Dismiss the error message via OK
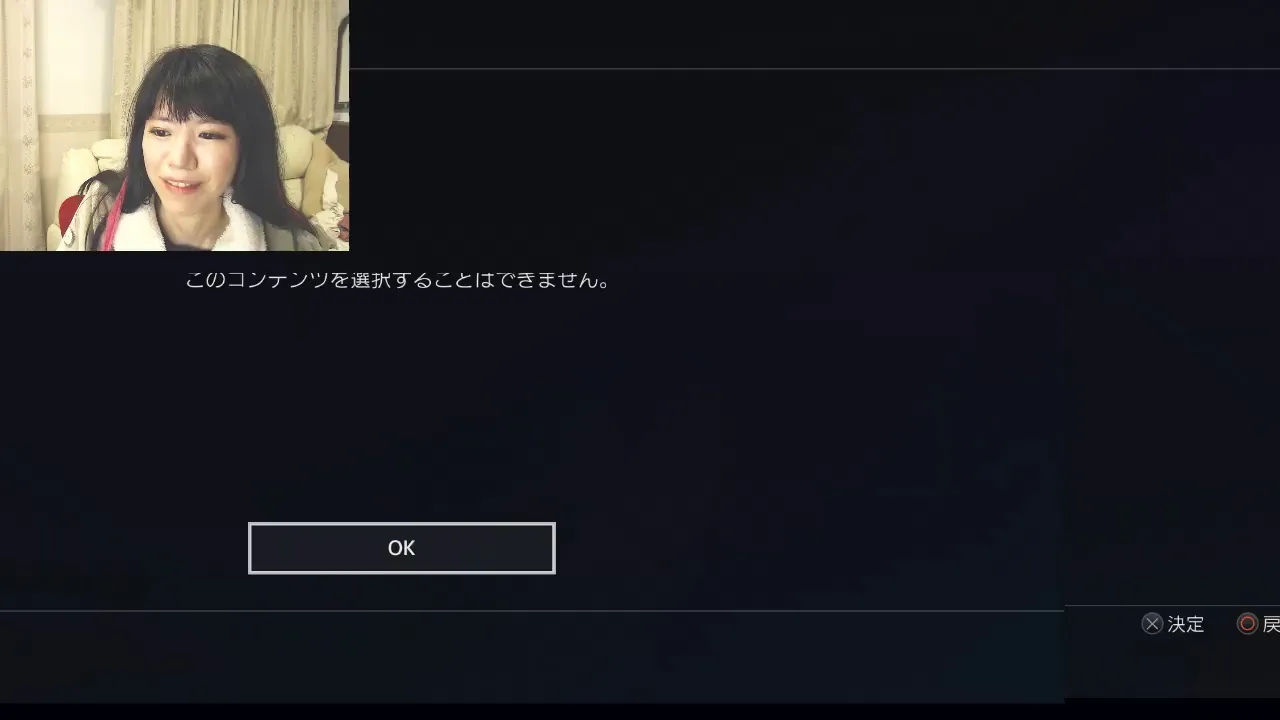The image size is (1280, 720). 401,548
